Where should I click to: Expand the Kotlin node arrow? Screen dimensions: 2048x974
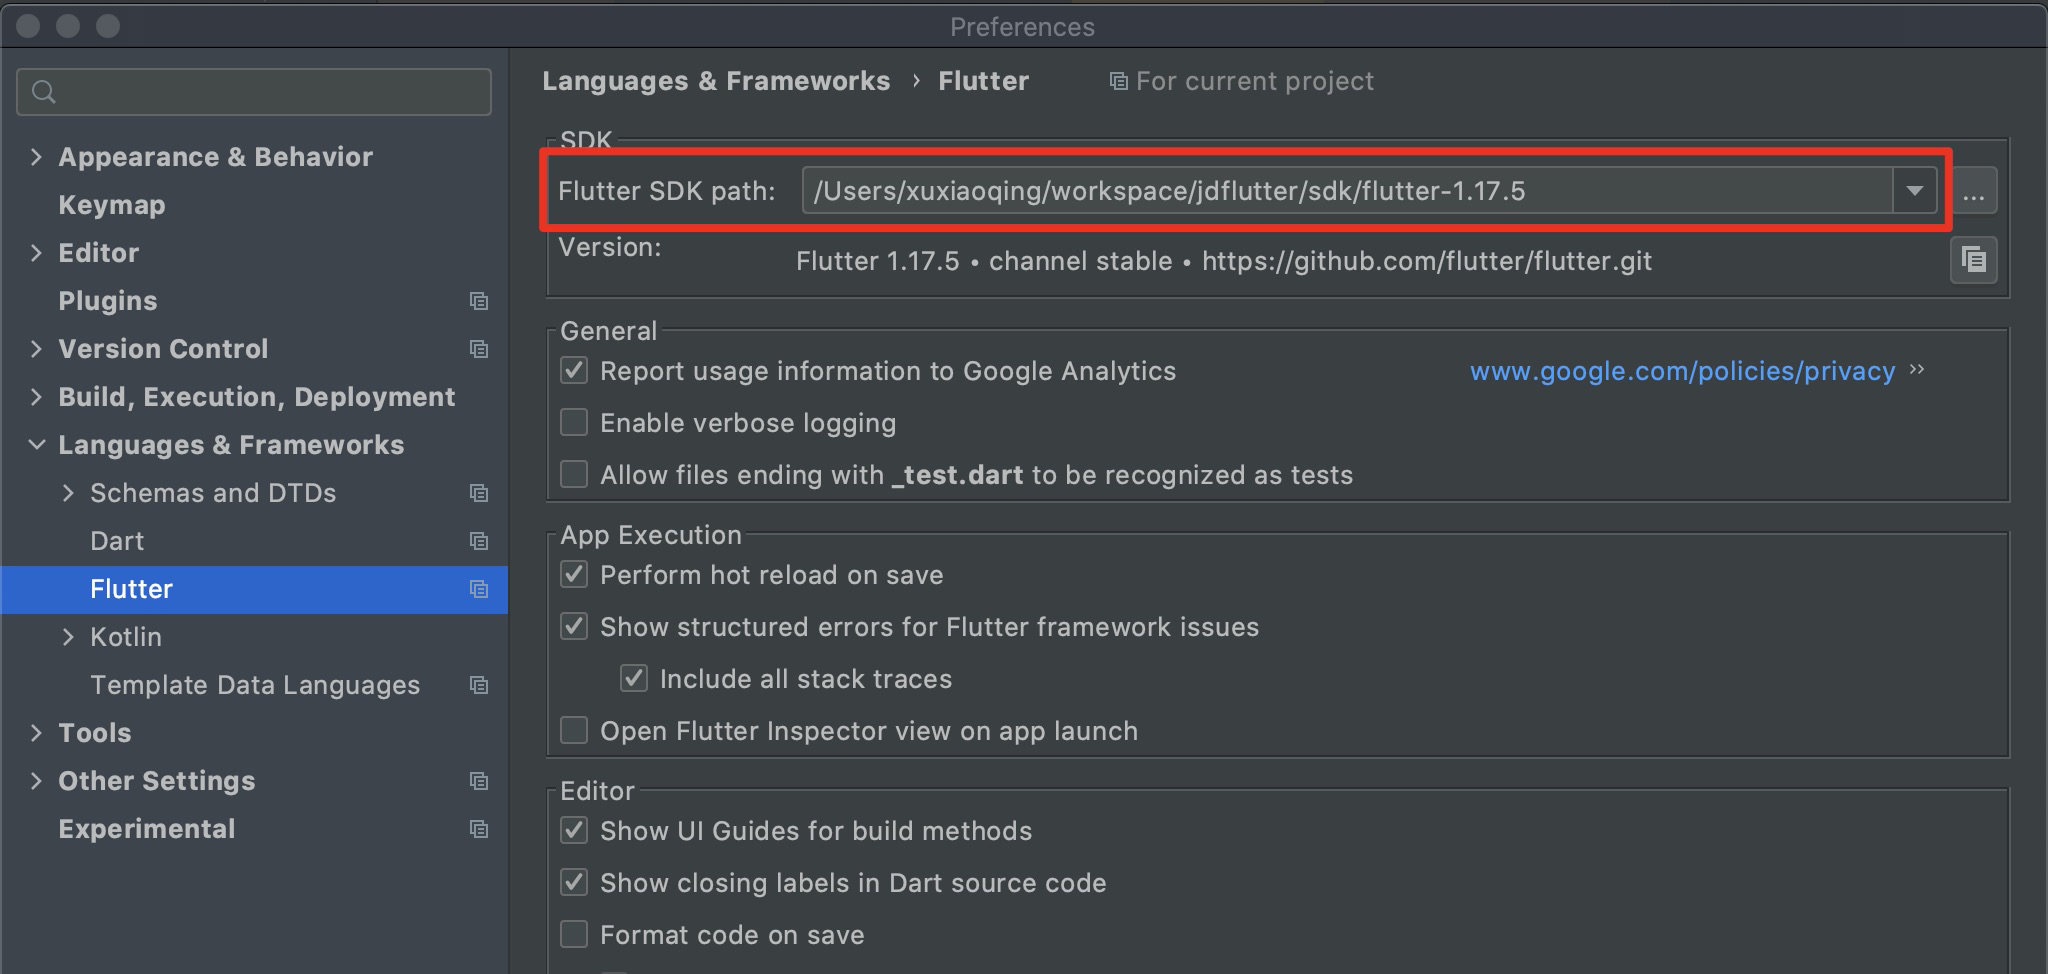point(68,637)
